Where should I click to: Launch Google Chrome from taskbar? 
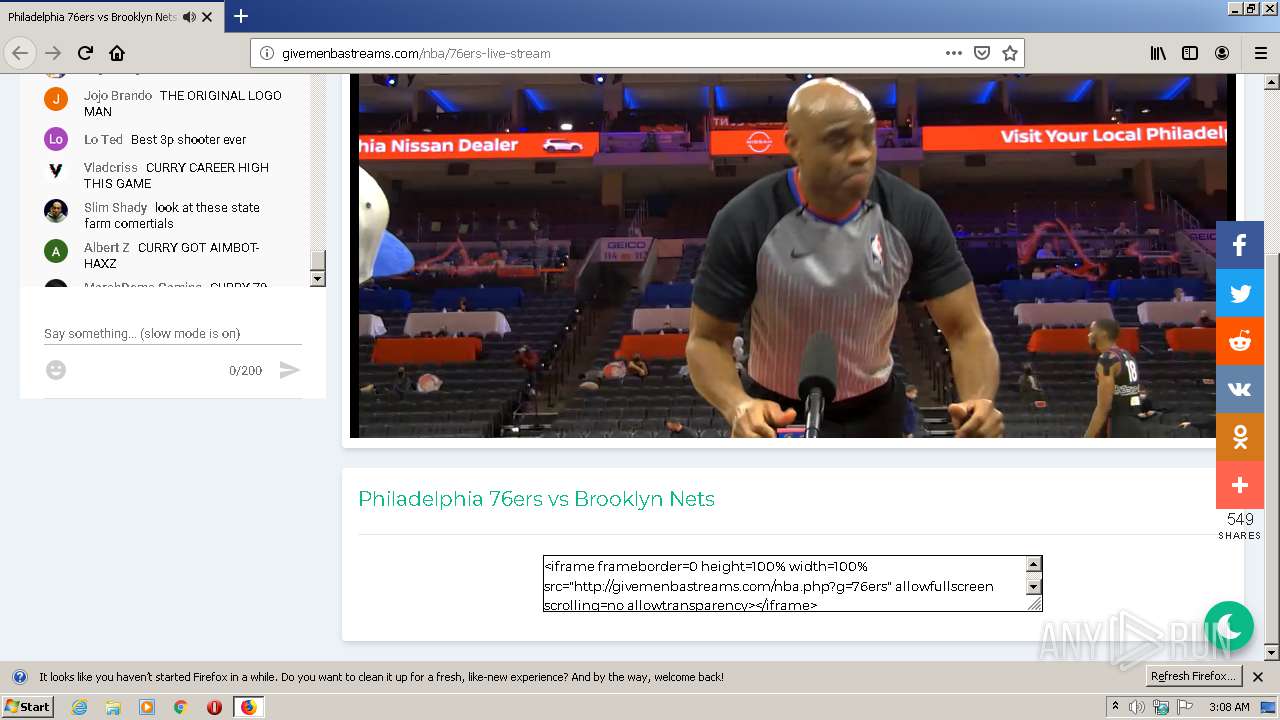(x=181, y=707)
